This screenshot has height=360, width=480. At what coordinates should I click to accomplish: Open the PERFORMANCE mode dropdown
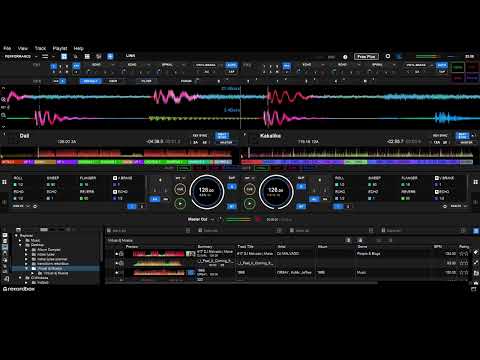pyautogui.click(x=21, y=56)
